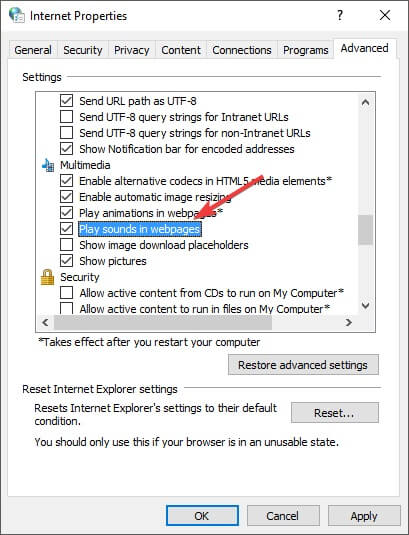The height and width of the screenshot is (535, 409).
Task: Open the Connections tab
Action: point(242,50)
